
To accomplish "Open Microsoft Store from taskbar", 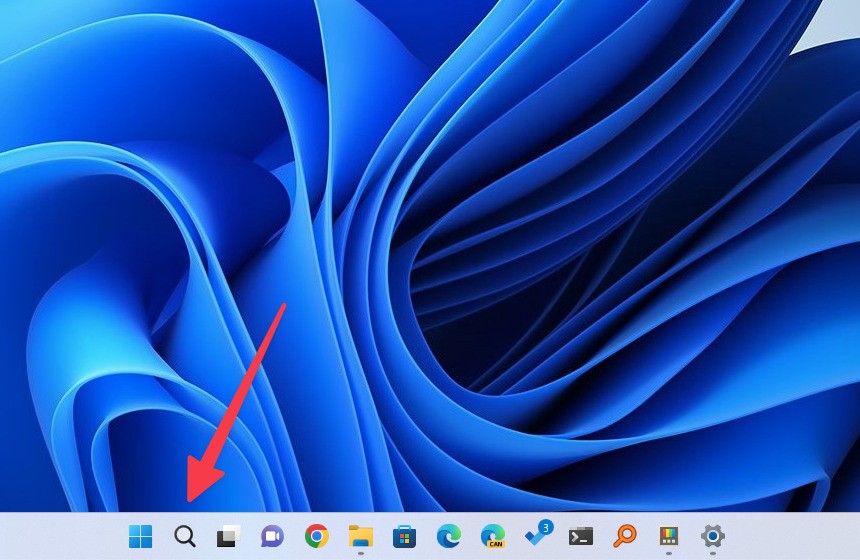I will tap(404, 536).
